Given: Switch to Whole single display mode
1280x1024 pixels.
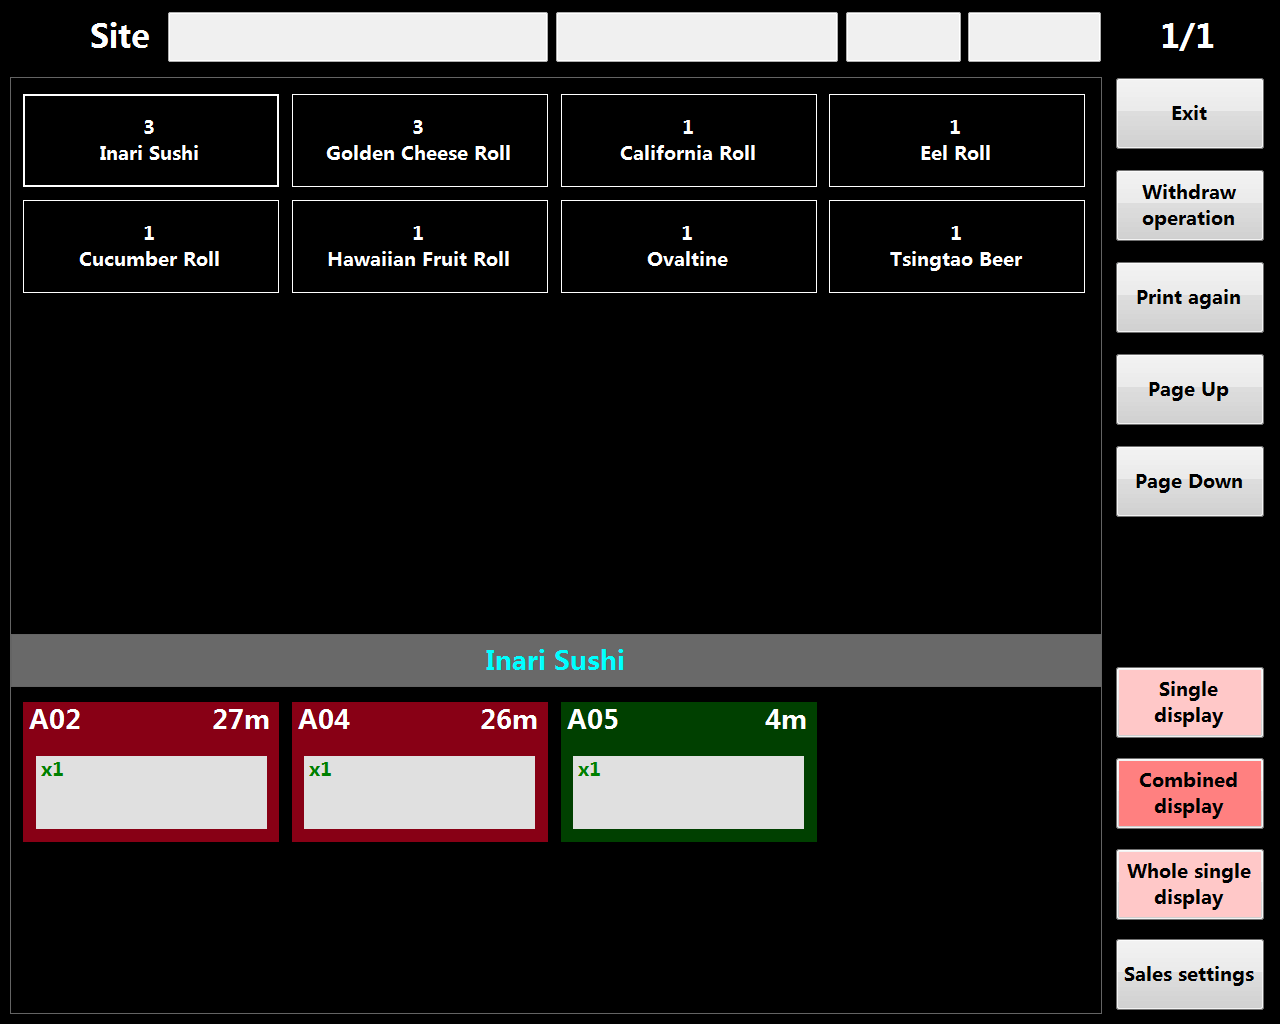Looking at the screenshot, I should 1190,884.
